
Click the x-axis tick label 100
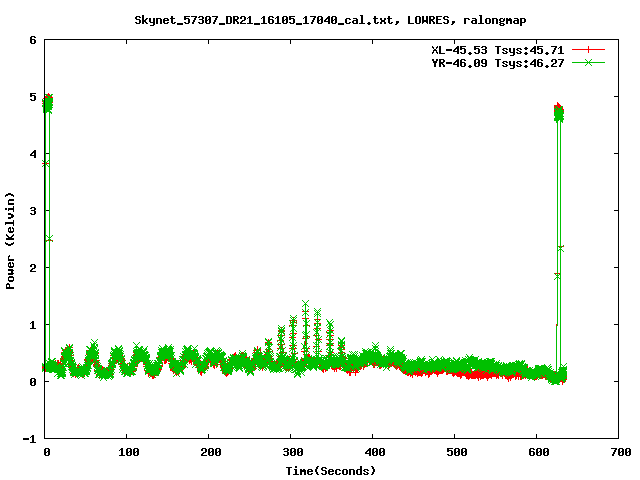point(129,452)
